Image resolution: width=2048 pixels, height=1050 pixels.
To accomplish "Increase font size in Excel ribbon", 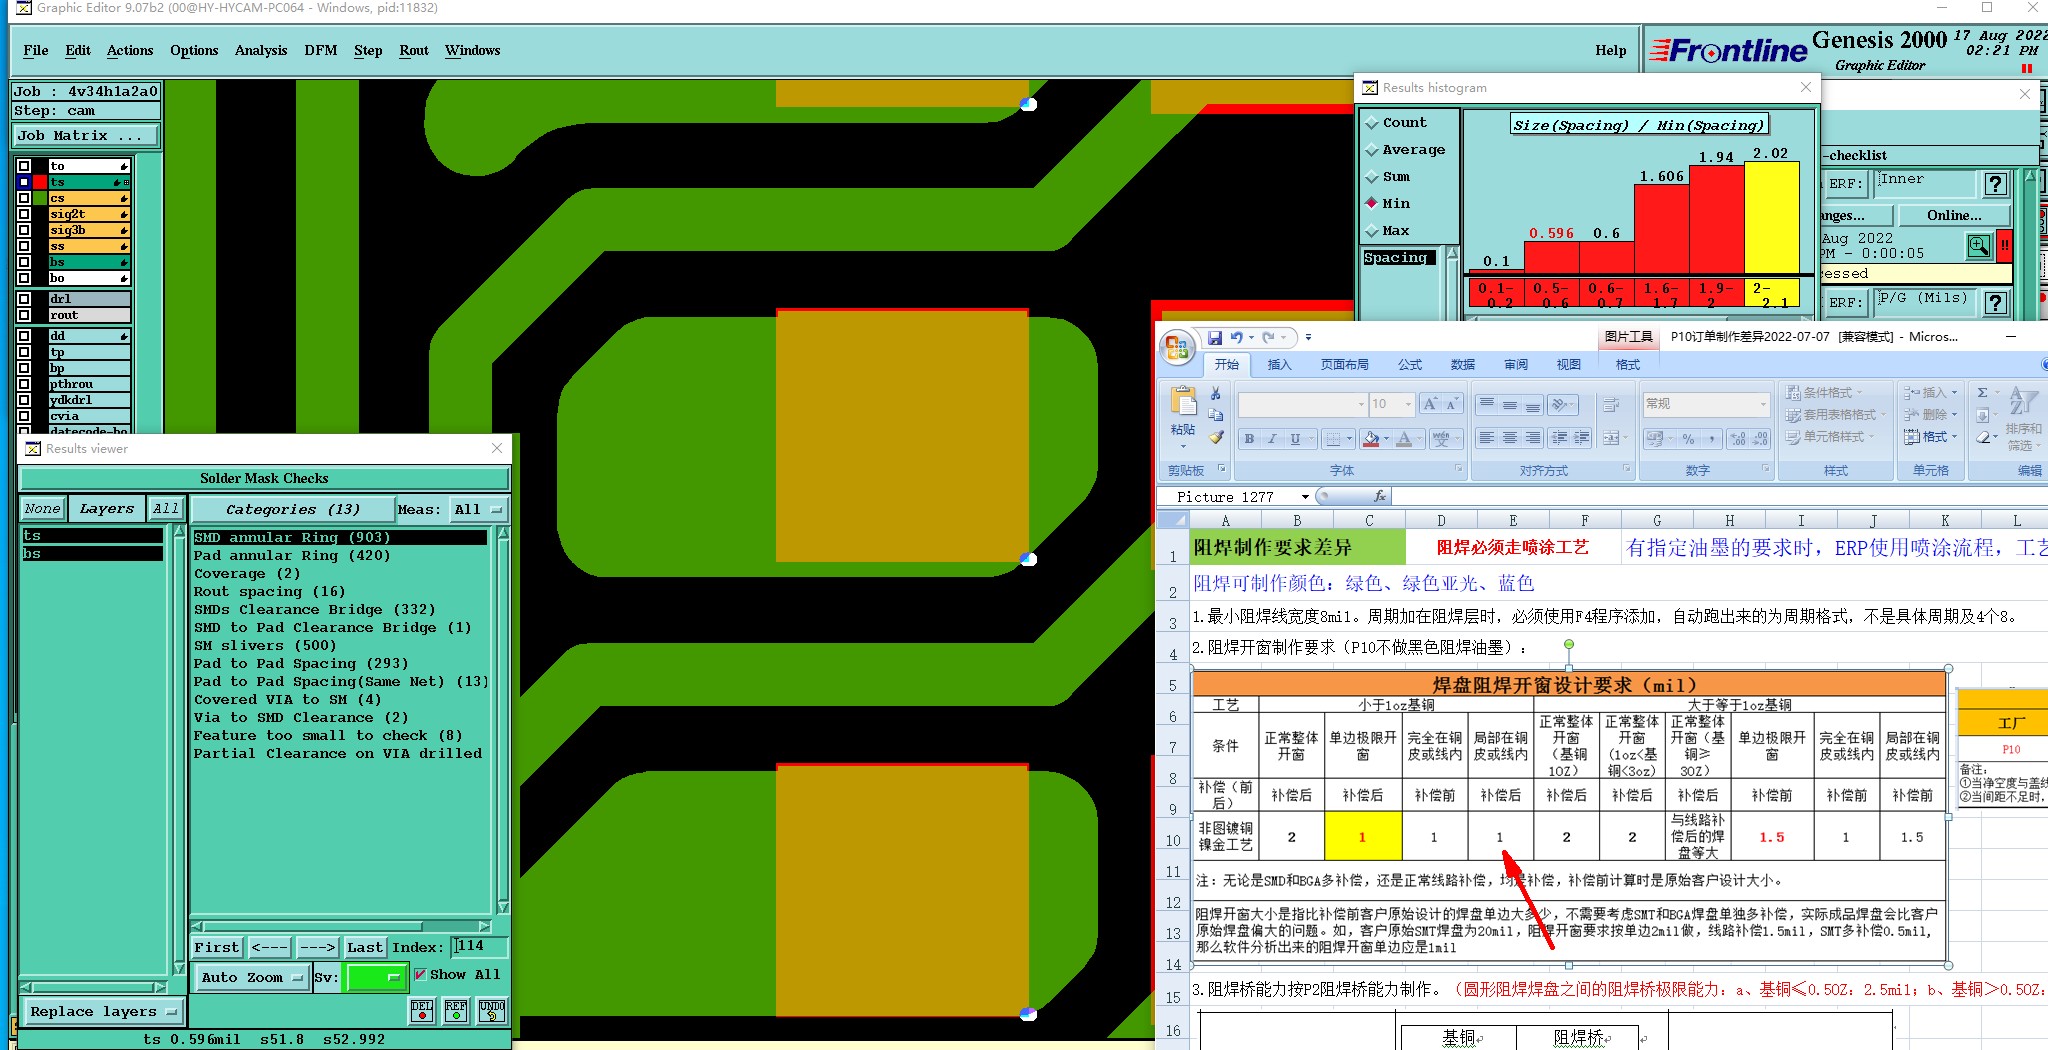I will 1430,404.
